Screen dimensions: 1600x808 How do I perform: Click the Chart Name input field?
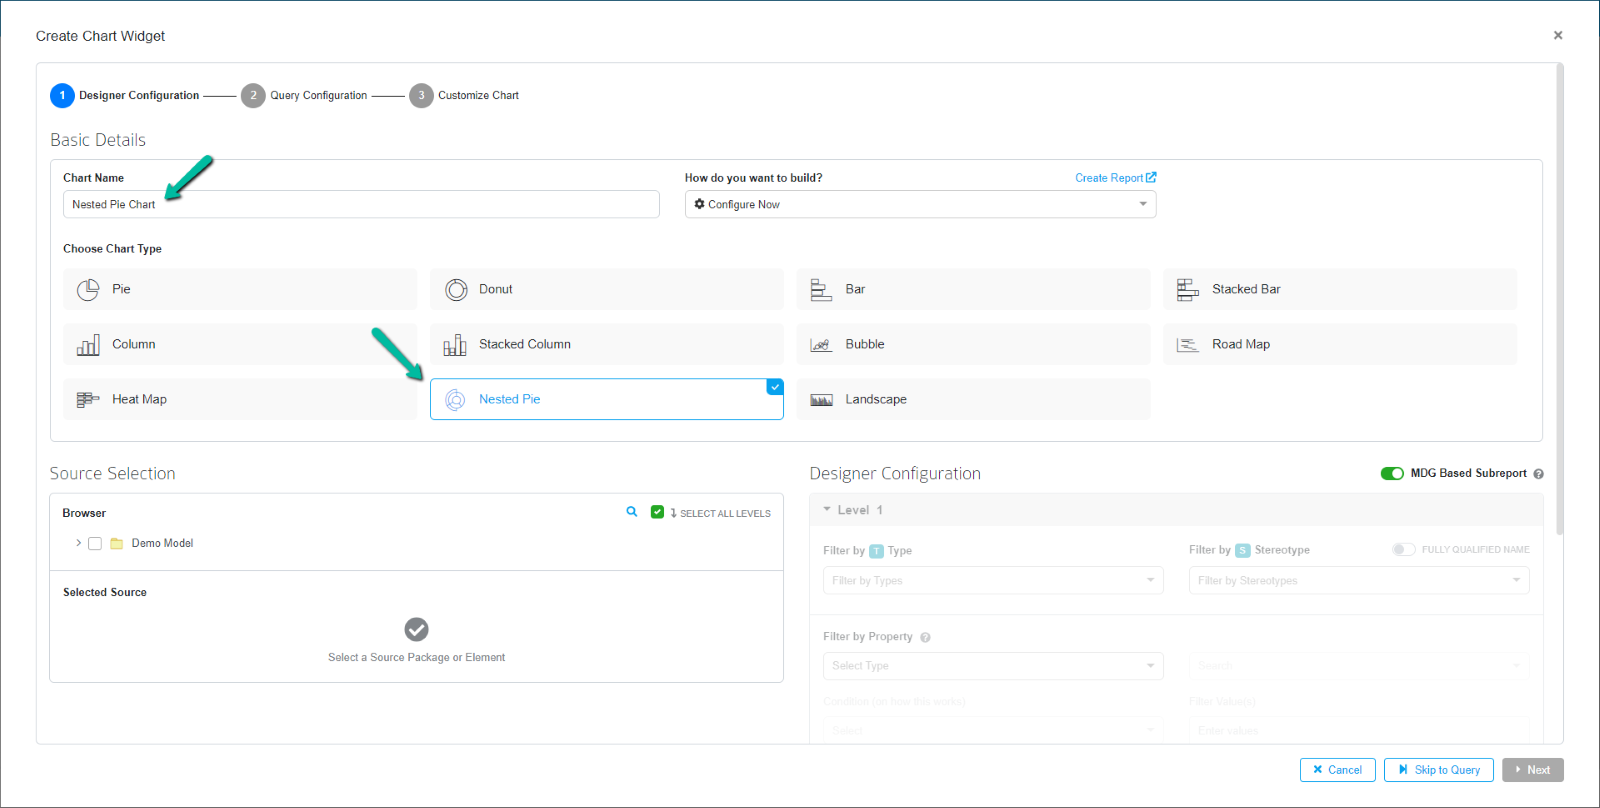click(x=361, y=204)
